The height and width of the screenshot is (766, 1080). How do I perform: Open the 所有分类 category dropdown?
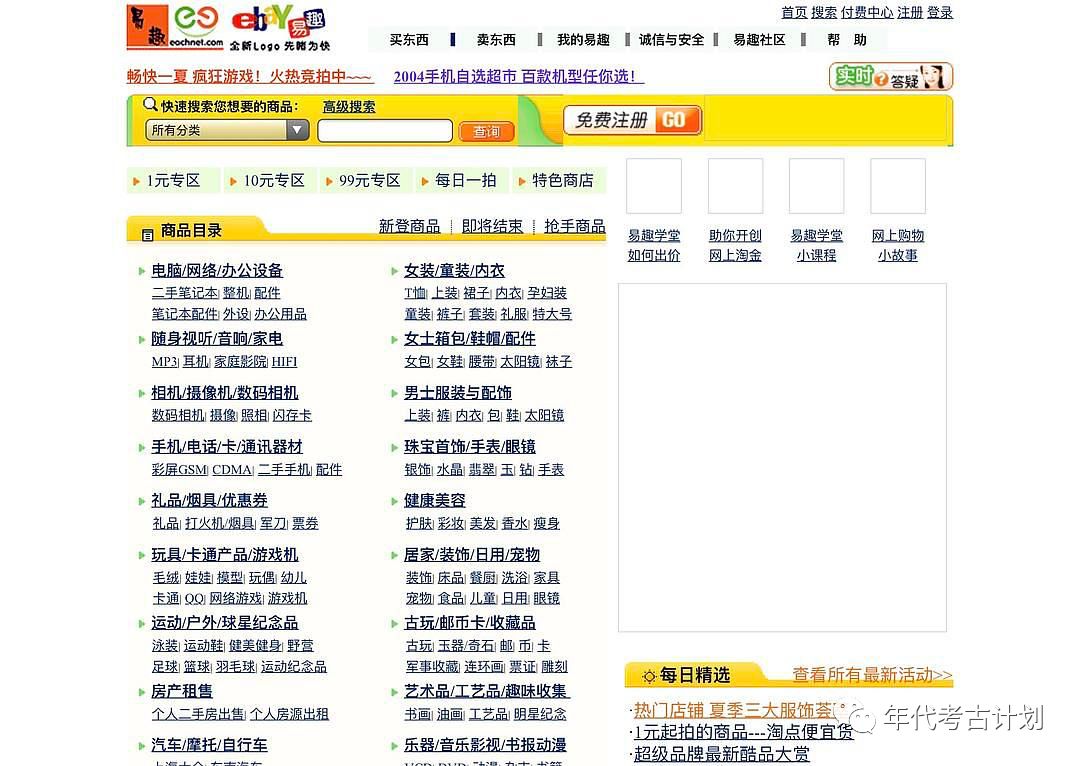pyautogui.click(x=227, y=130)
